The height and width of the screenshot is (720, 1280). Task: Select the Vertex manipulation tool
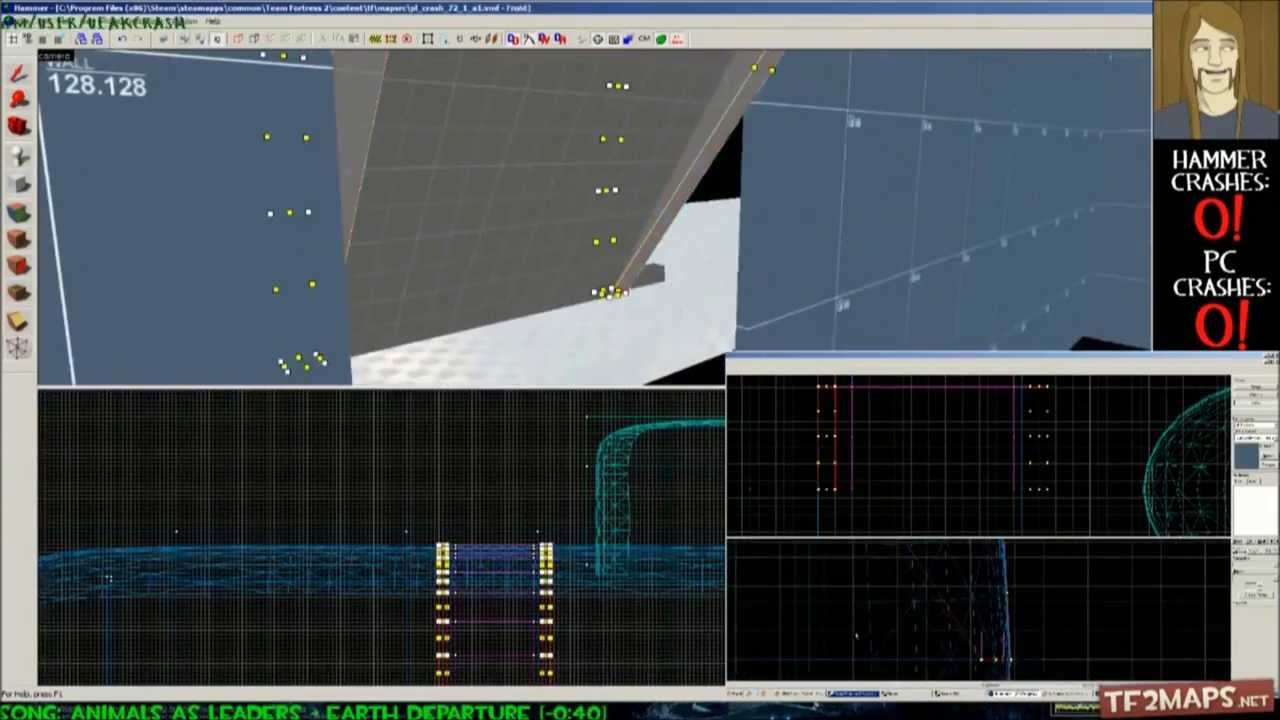[x=18, y=347]
